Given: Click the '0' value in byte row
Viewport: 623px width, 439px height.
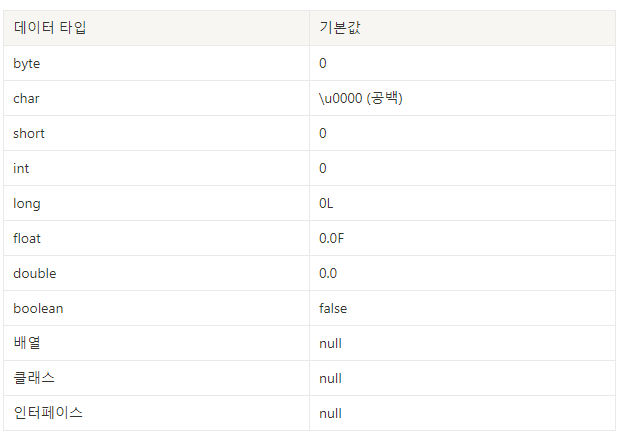Looking at the screenshot, I should (x=323, y=64).
